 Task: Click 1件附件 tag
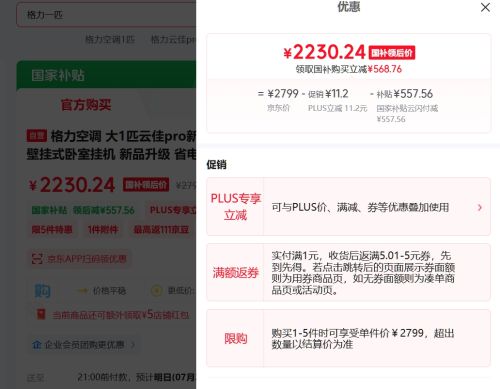(103, 230)
